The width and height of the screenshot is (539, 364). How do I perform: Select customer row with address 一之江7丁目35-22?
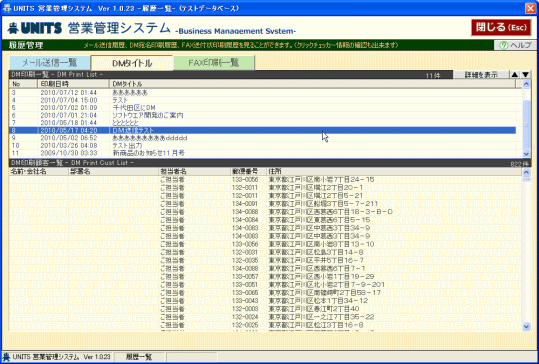(x=265, y=317)
